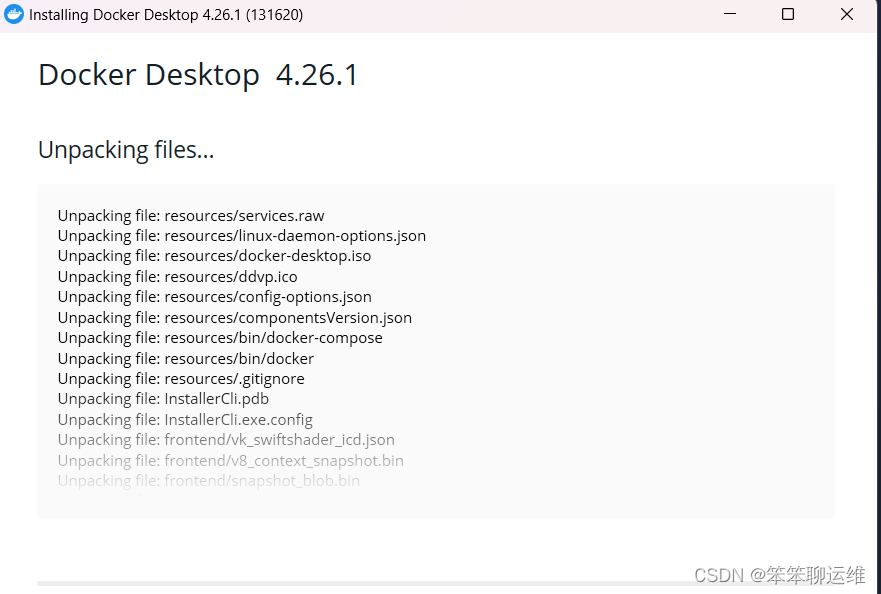Select log line "resources/services.raw"
Screen dimensions: 881x594
191,216
